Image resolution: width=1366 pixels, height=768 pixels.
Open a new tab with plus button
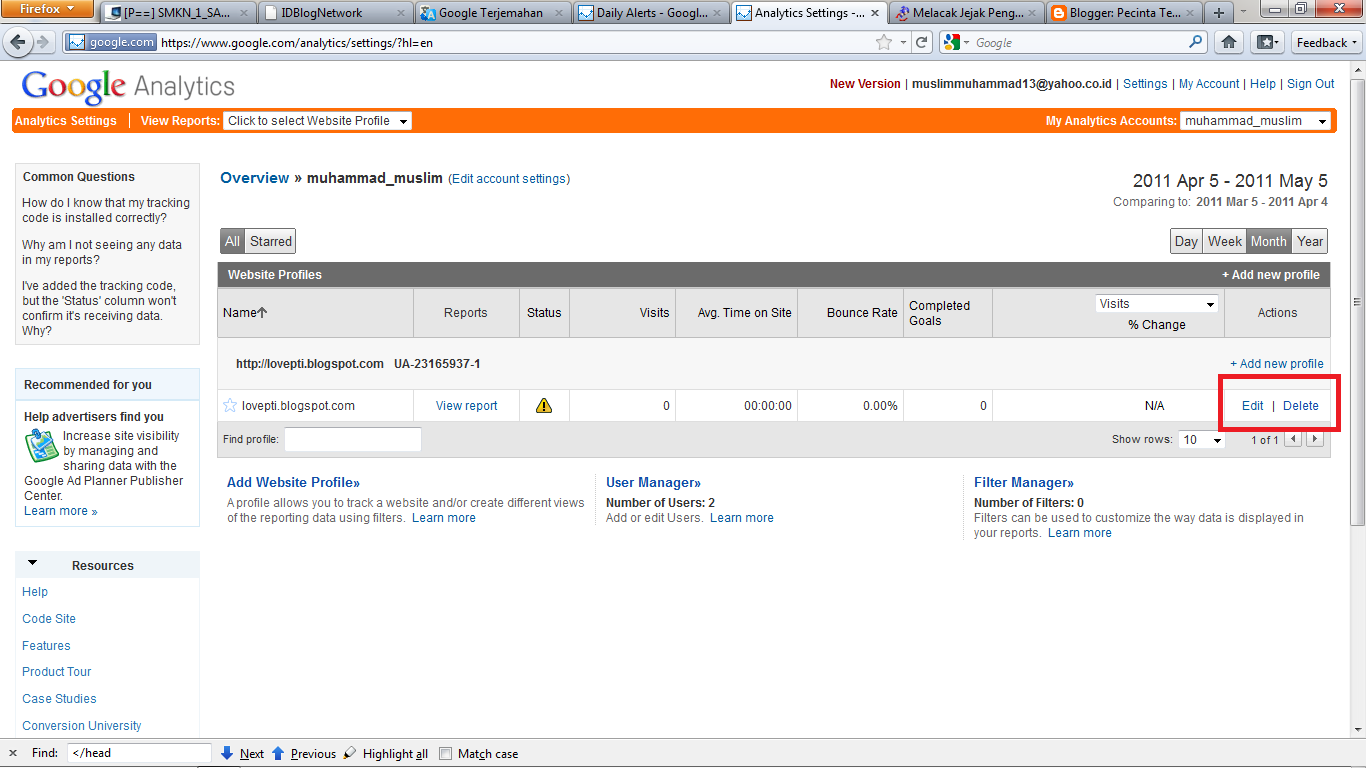[x=1218, y=13]
